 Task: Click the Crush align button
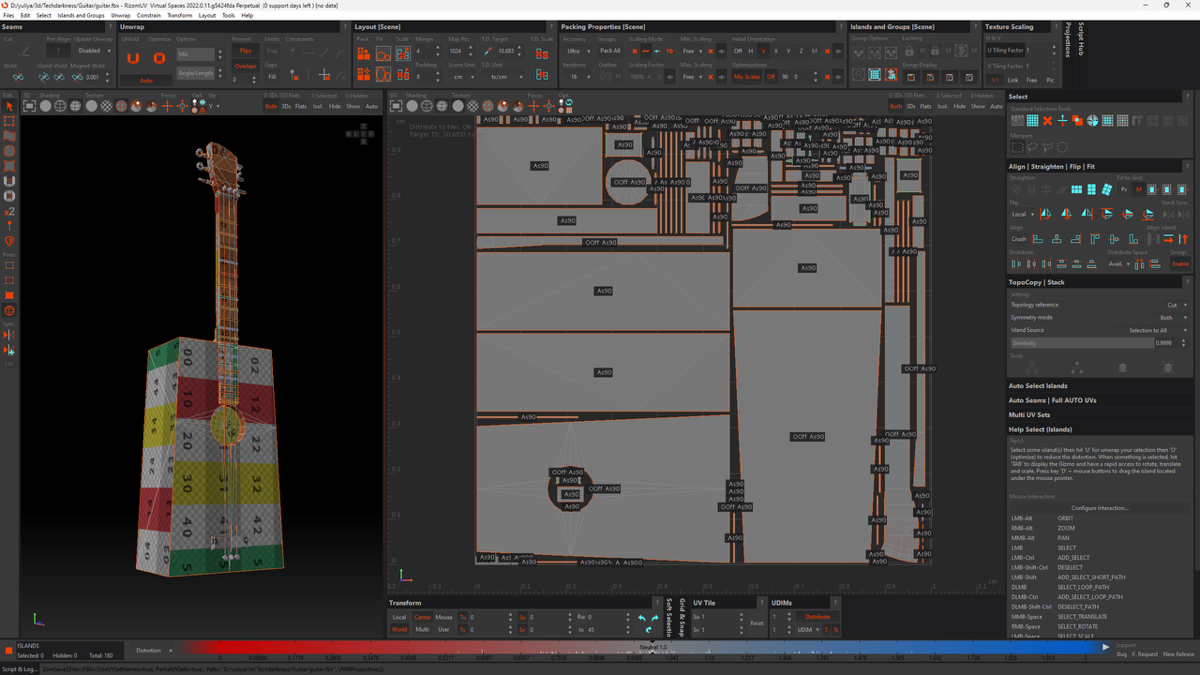1018,239
